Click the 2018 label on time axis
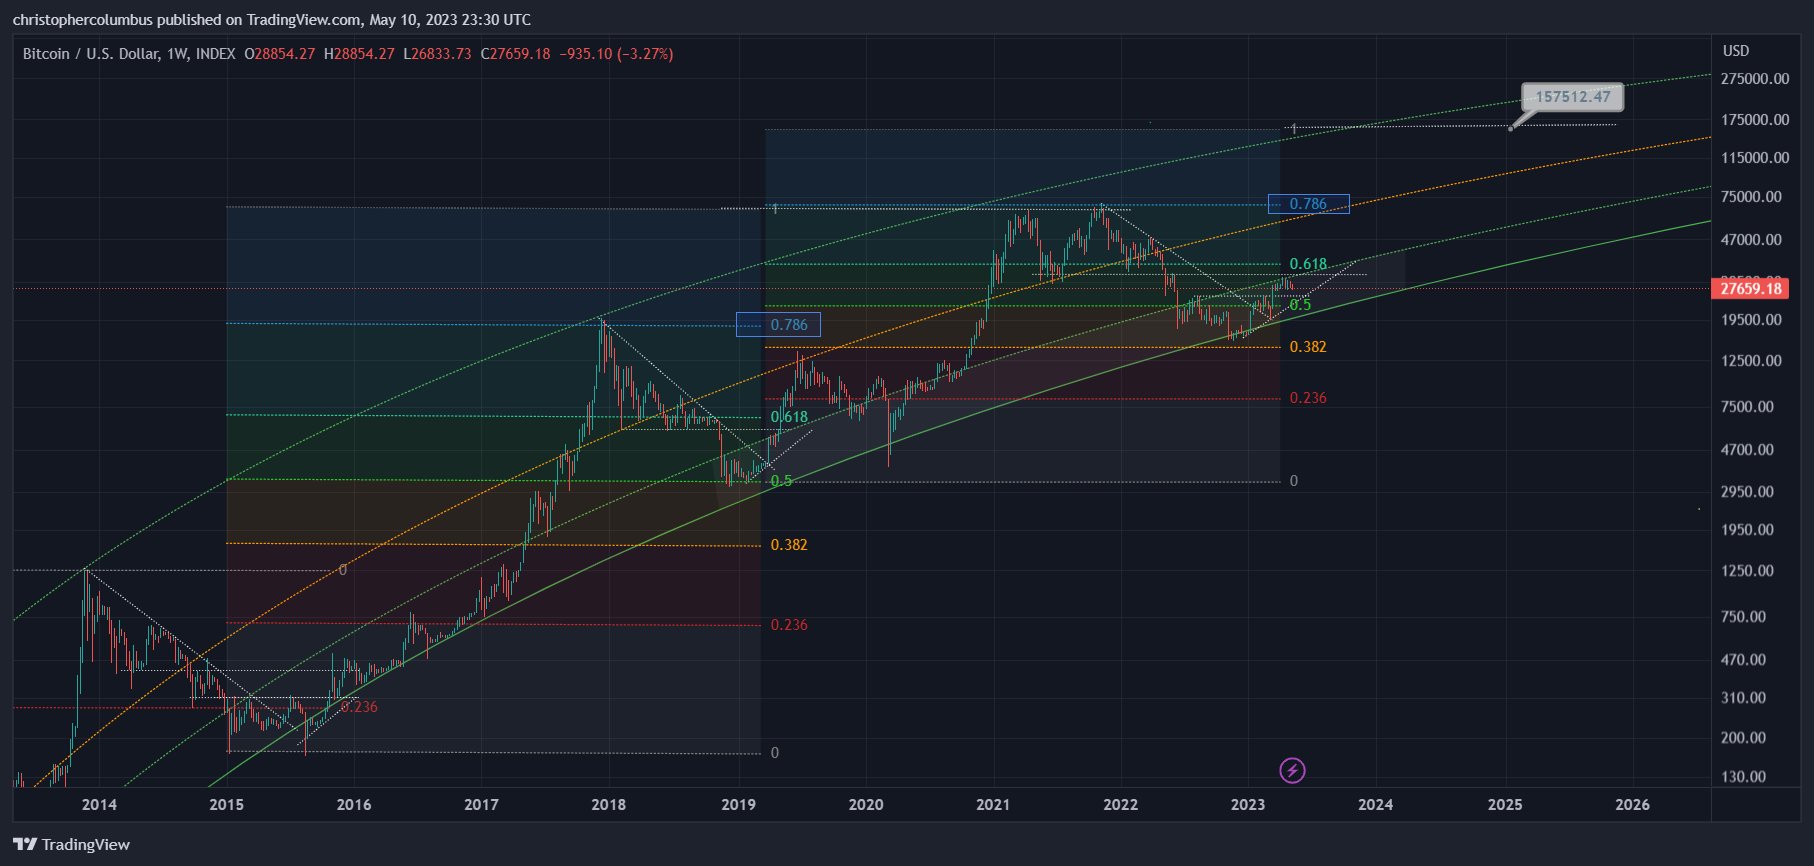Screen dimensions: 1814x866 [608, 805]
